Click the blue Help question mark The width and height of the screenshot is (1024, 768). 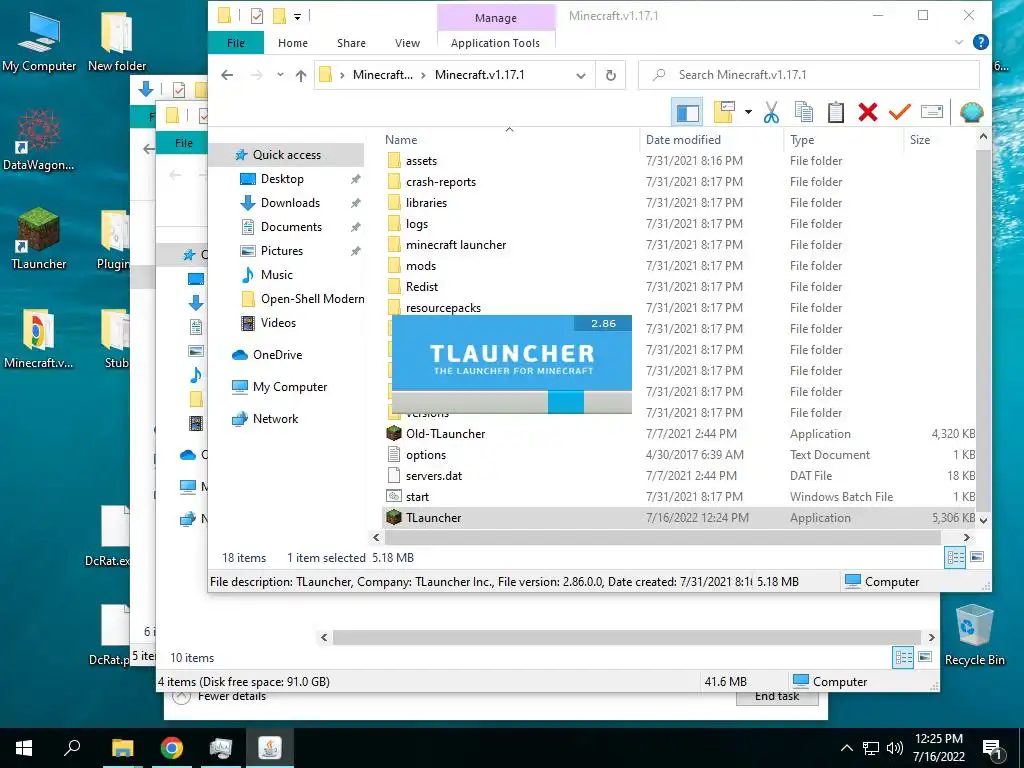(980, 42)
